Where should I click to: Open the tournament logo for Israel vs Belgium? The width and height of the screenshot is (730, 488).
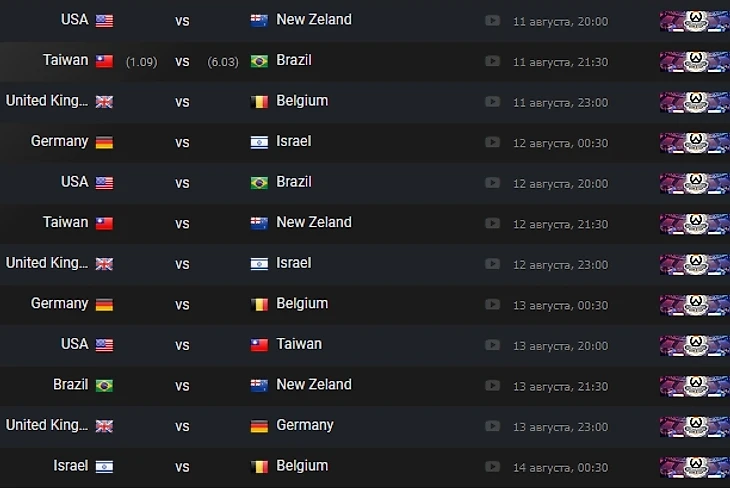(694, 467)
